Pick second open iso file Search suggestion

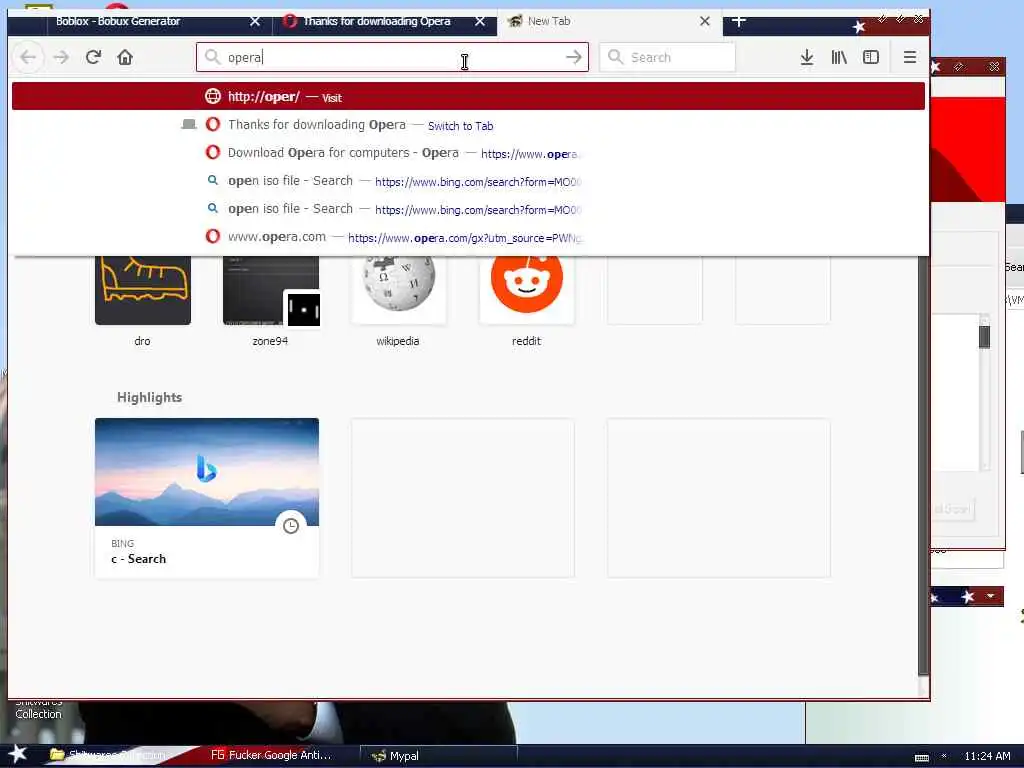[x=468, y=209]
